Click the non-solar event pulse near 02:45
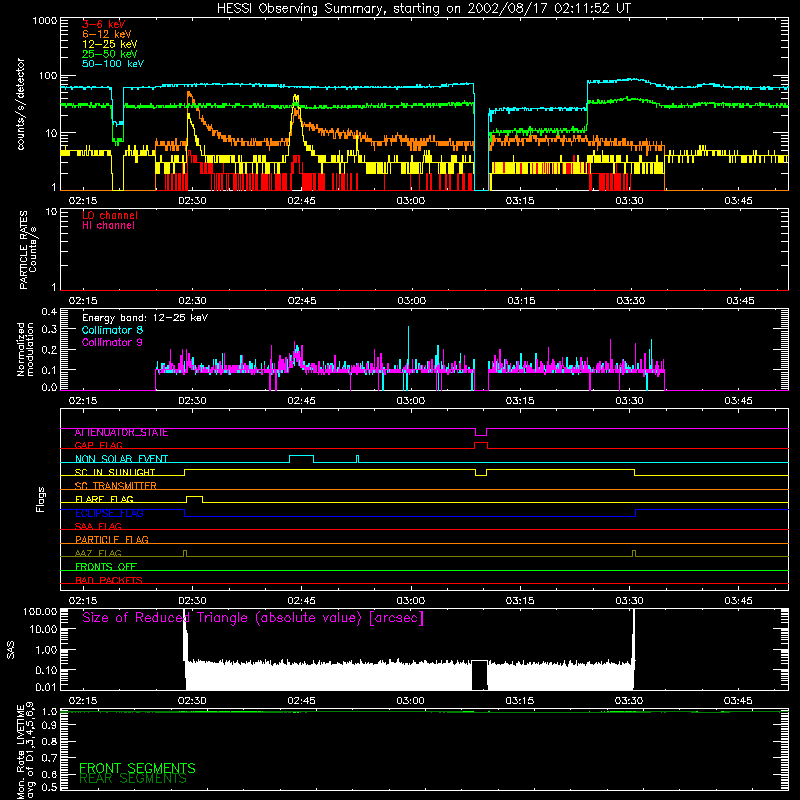The height and width of the screenshot is (800, 800). [x=302, y=459]
